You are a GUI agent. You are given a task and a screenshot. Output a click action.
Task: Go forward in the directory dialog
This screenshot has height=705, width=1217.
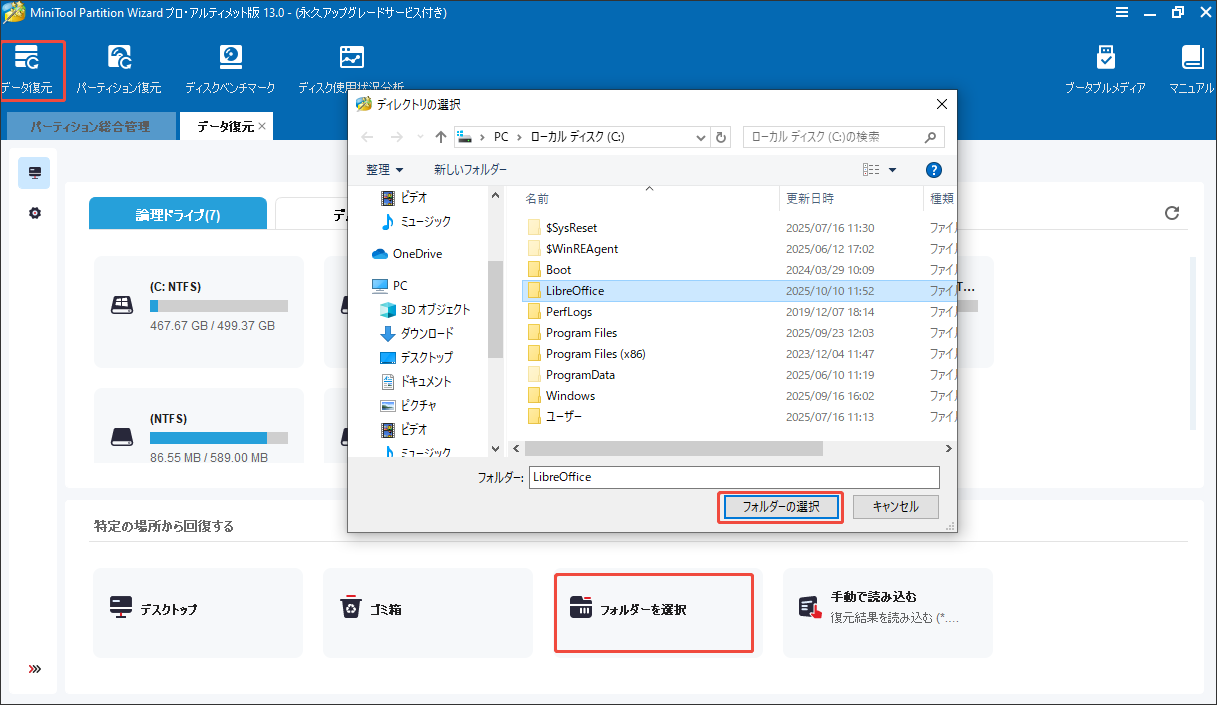tap(397, 137)
